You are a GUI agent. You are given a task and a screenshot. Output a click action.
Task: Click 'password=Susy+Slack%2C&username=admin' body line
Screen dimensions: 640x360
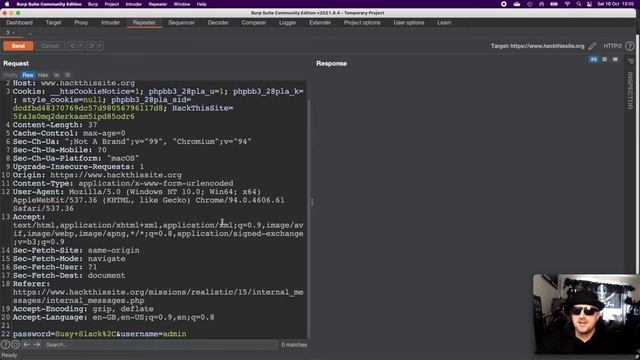tap(100, 334)
